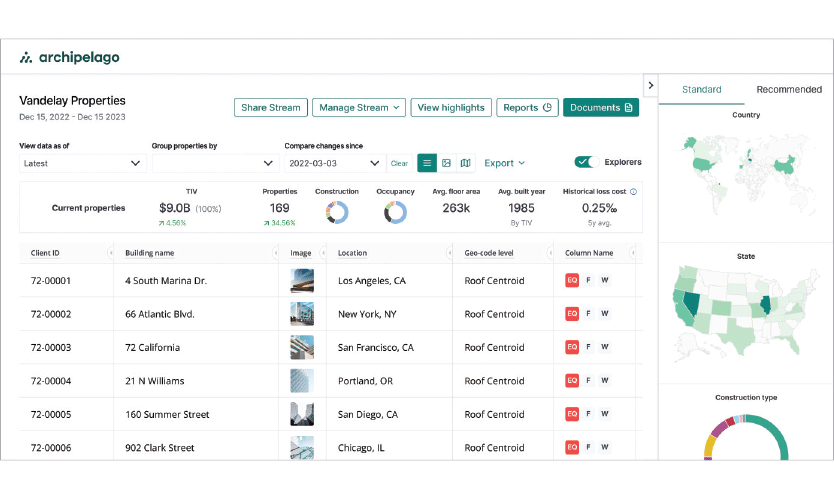Viewport: 834px width, 500px height.
Task: Open thumbnail for 72 California
Action: (x=302, y=347)
